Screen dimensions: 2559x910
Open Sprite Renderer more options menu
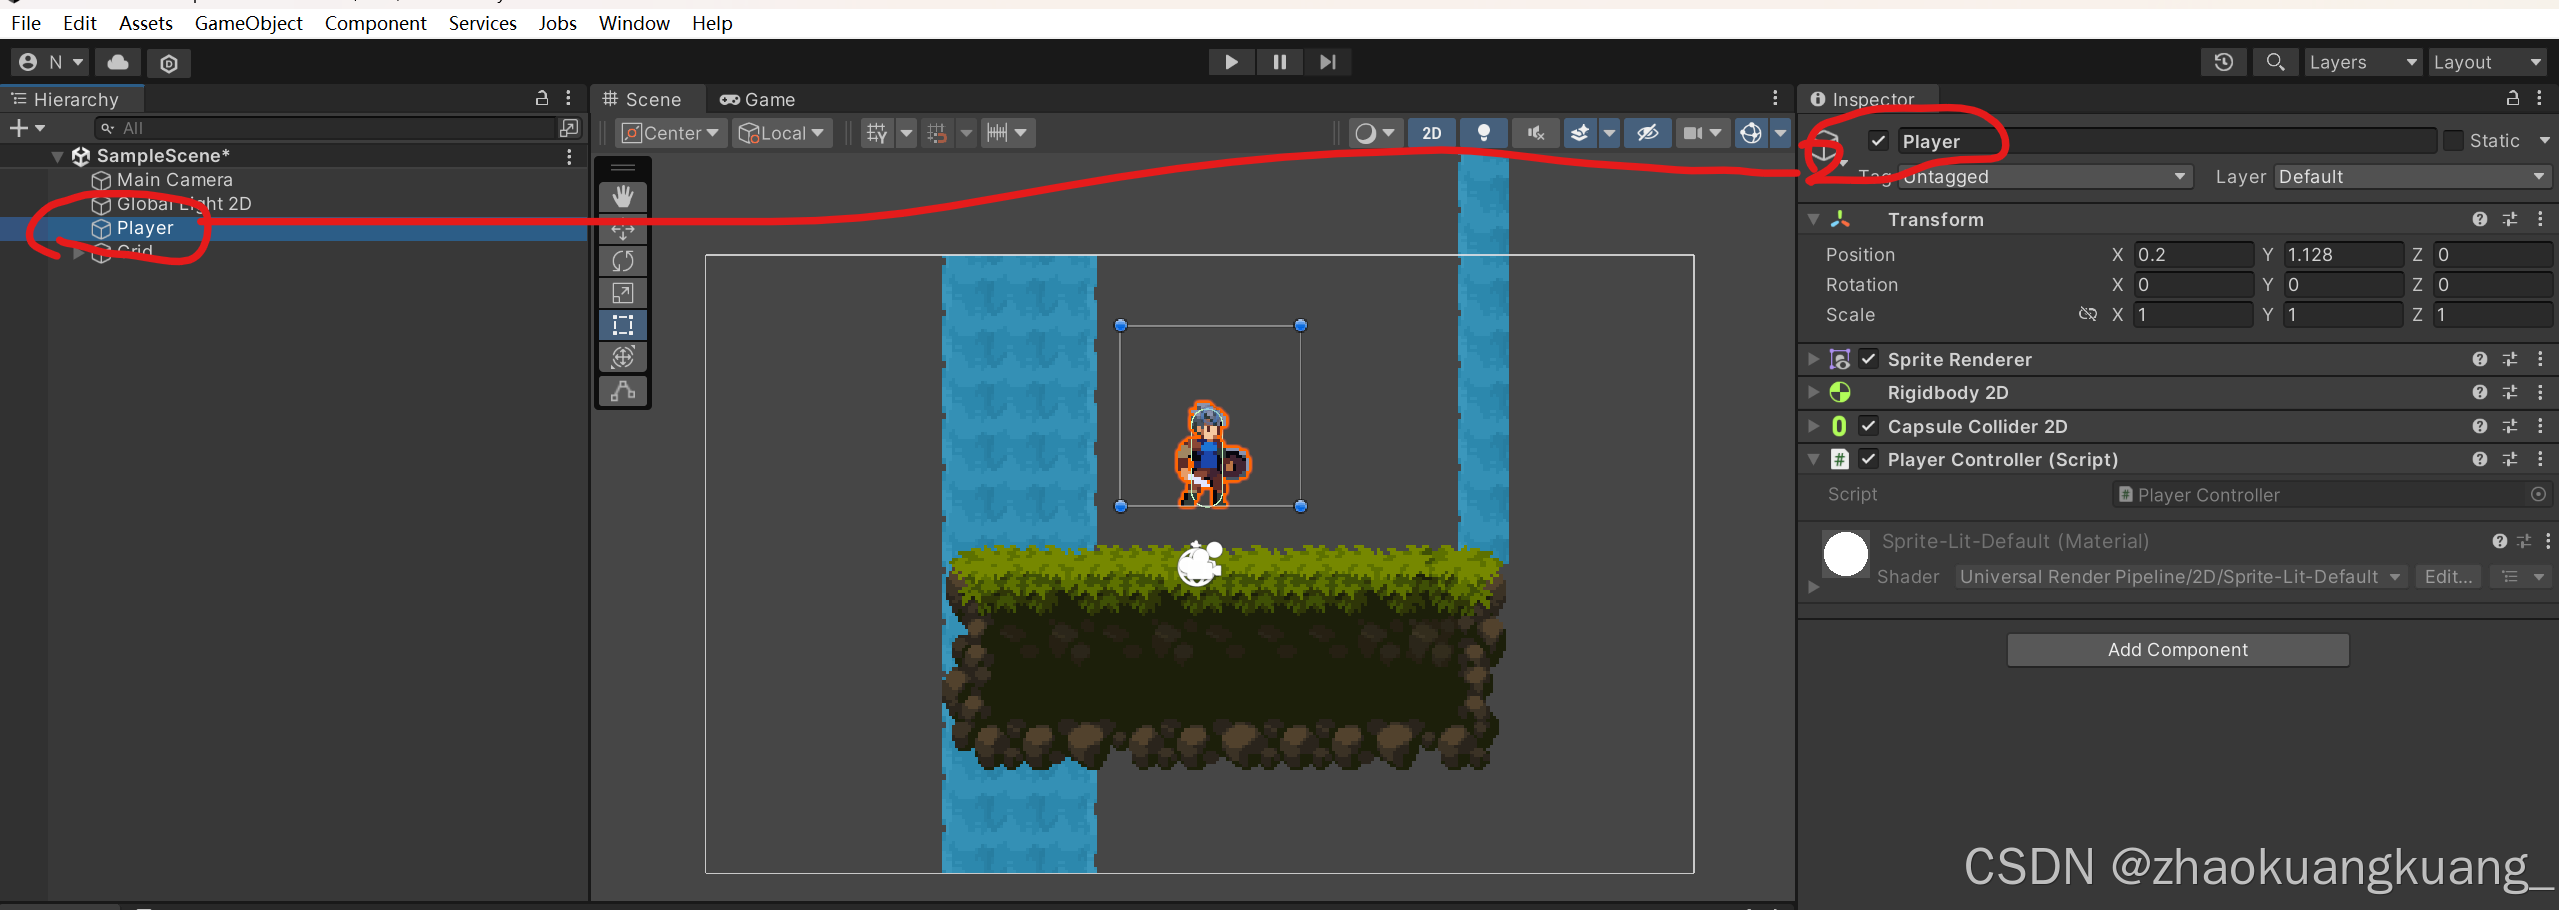pyautogui.click(x=2540, y=359)
